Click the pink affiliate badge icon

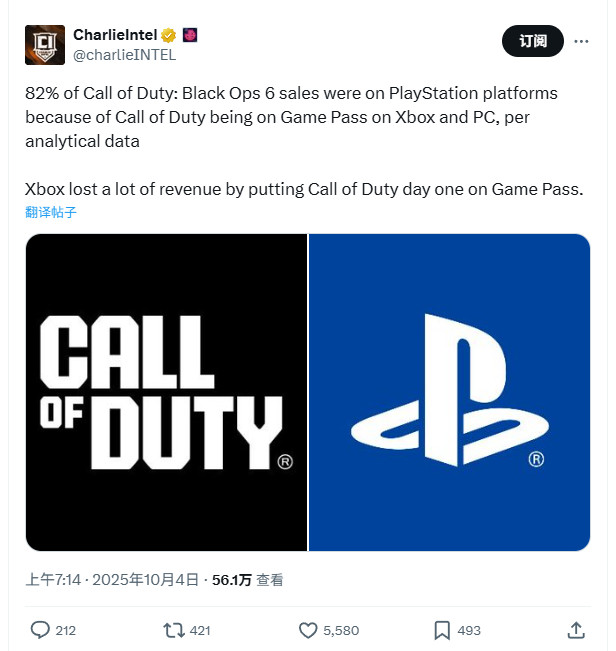click(x=189, y=35)
